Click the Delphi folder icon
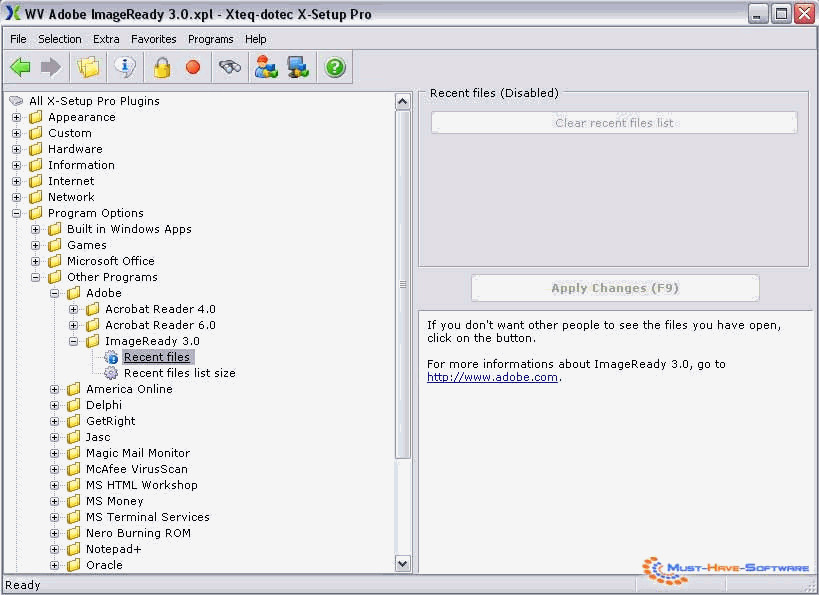The width and height of the screenshot is (819, 595). [74, 405]
